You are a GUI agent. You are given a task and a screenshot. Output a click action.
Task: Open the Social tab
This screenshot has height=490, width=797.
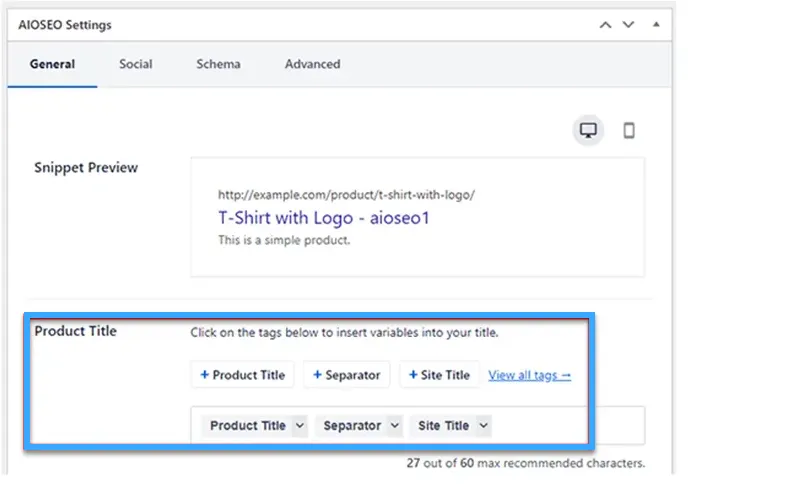tap(136, 65)
